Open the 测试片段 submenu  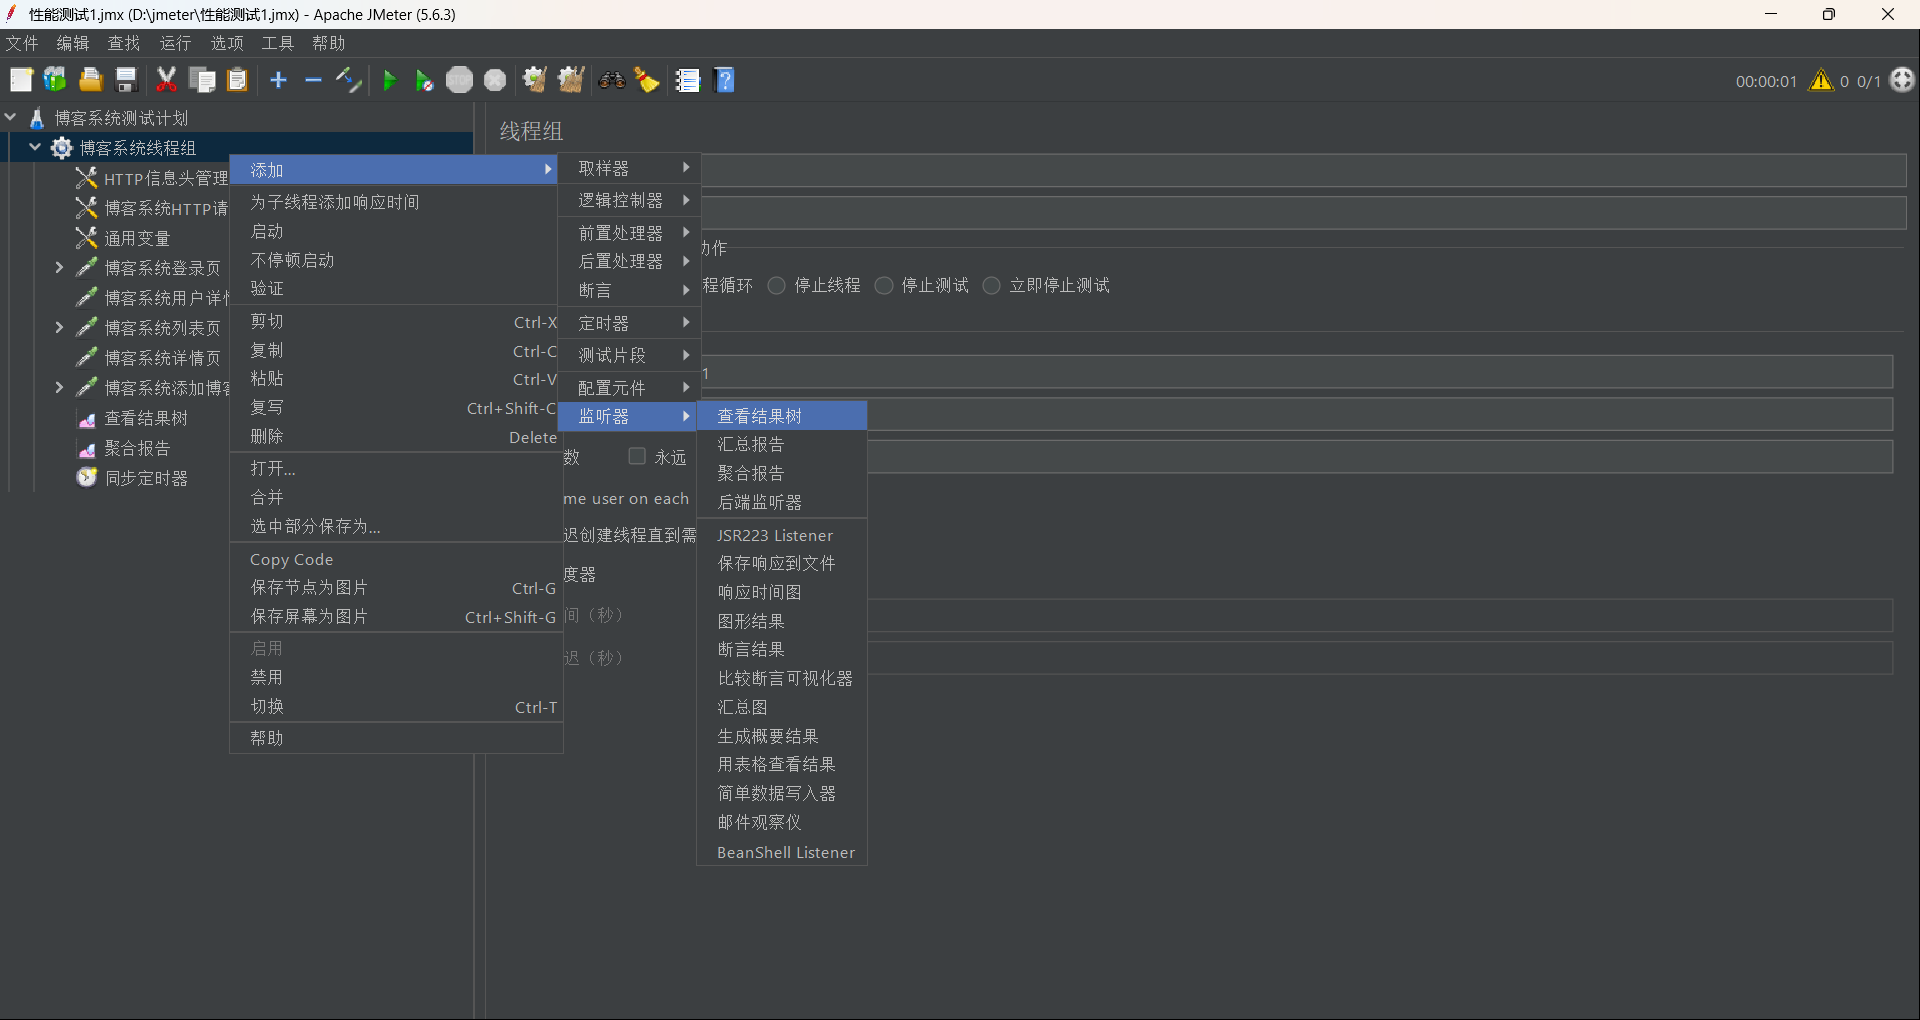(629, 355)
